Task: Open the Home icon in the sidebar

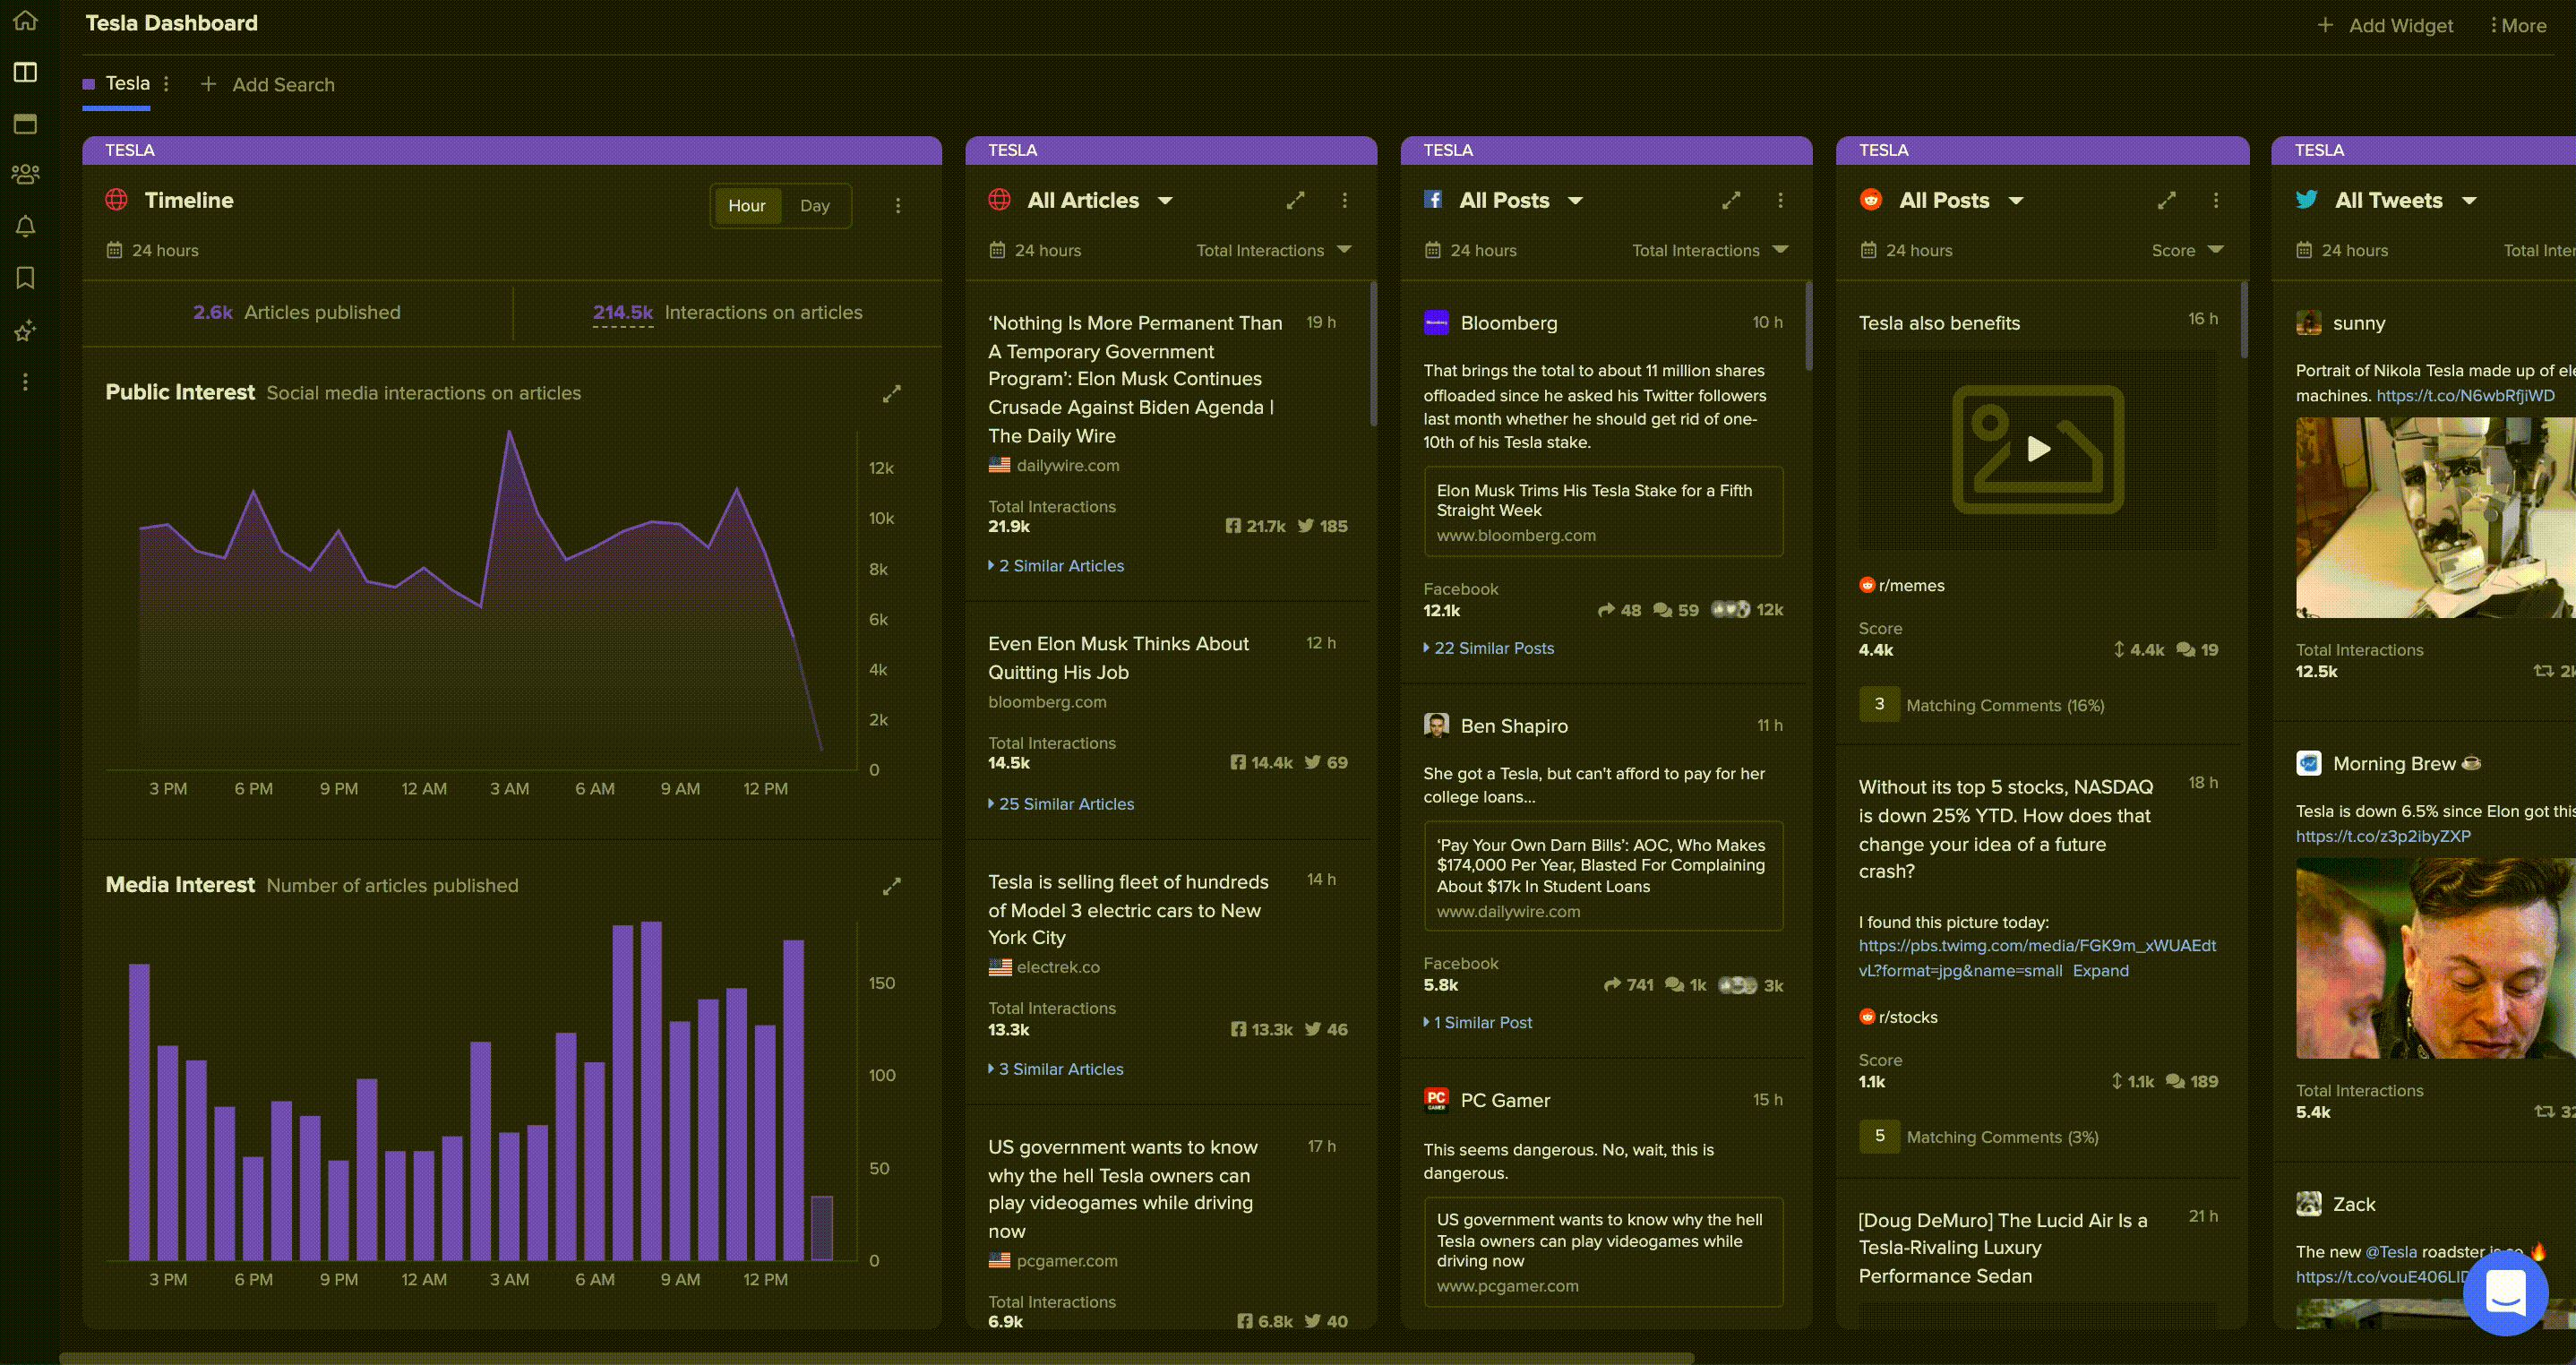Action: tap(25, 20)
